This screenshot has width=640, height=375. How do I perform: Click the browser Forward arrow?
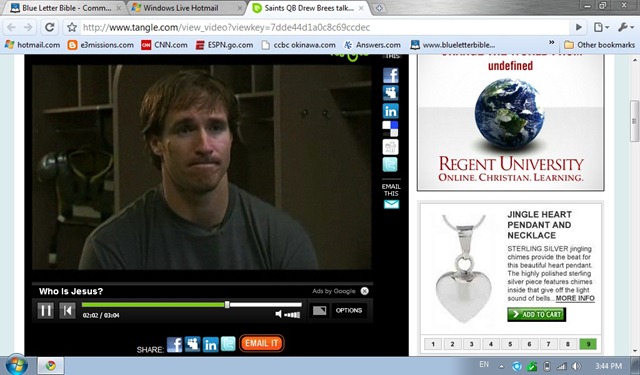click(29, 27)
